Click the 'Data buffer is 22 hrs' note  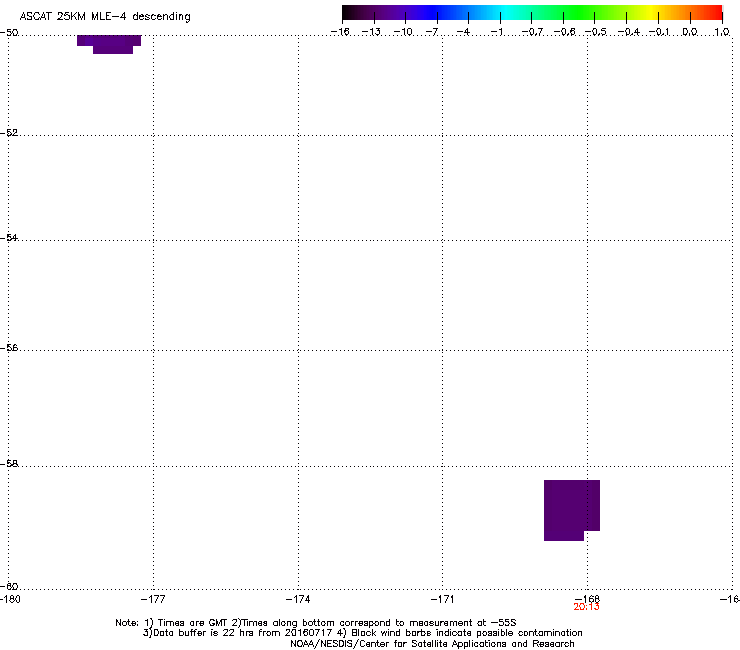[362, 633]
